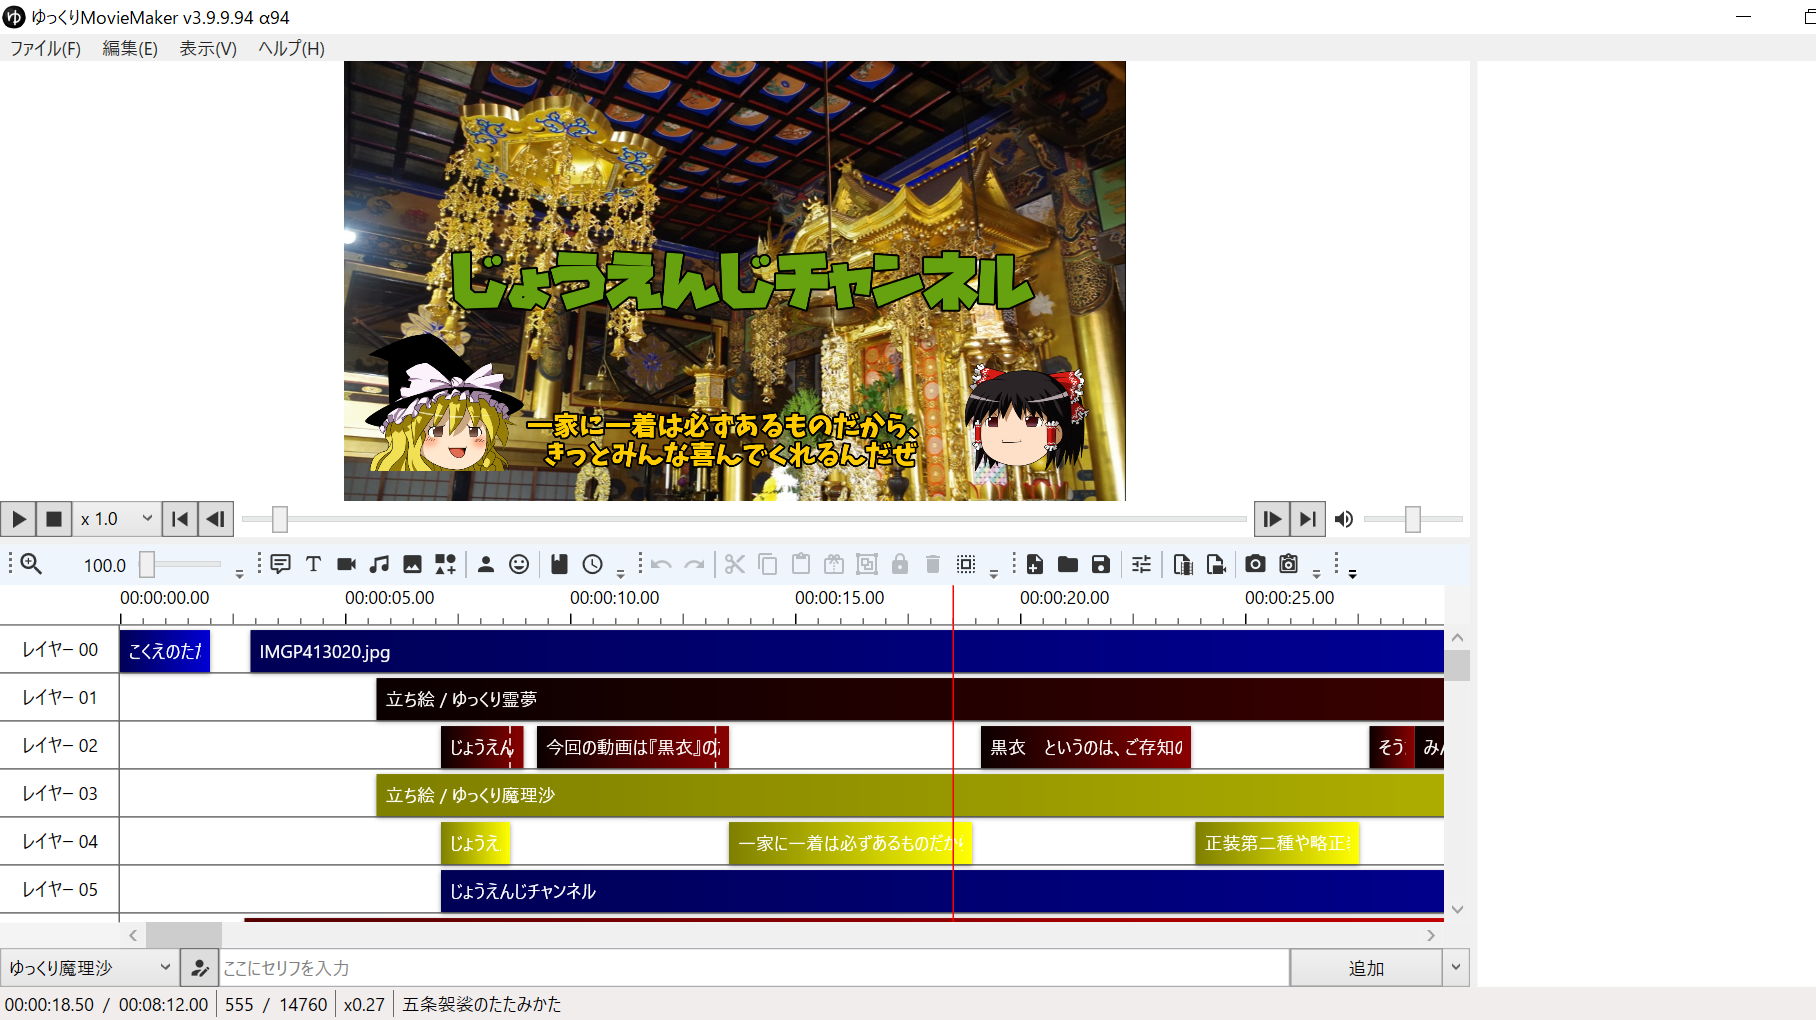Add an audio item with music note icon
1816x1020 pixels.
379,564
